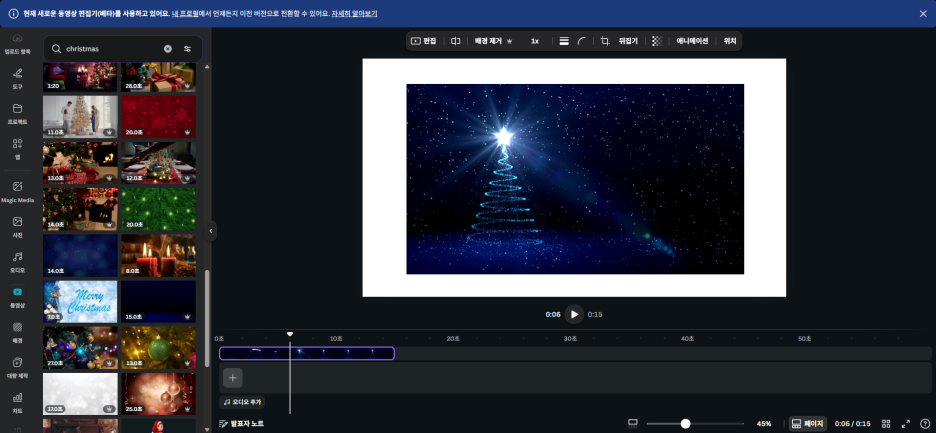Select the video clip on the timeline
The image size is (936, 433).
click(307, 354)
